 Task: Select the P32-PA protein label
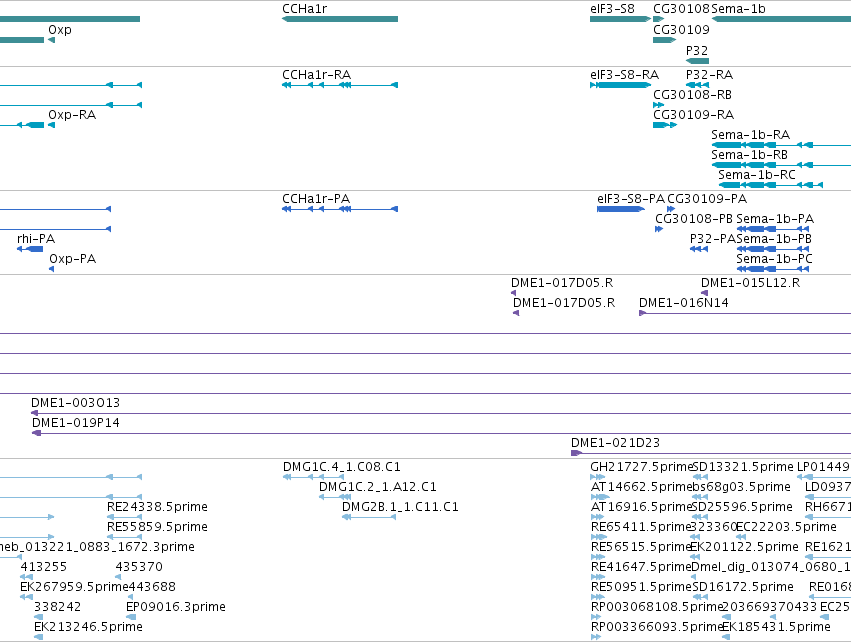point(713,239)
